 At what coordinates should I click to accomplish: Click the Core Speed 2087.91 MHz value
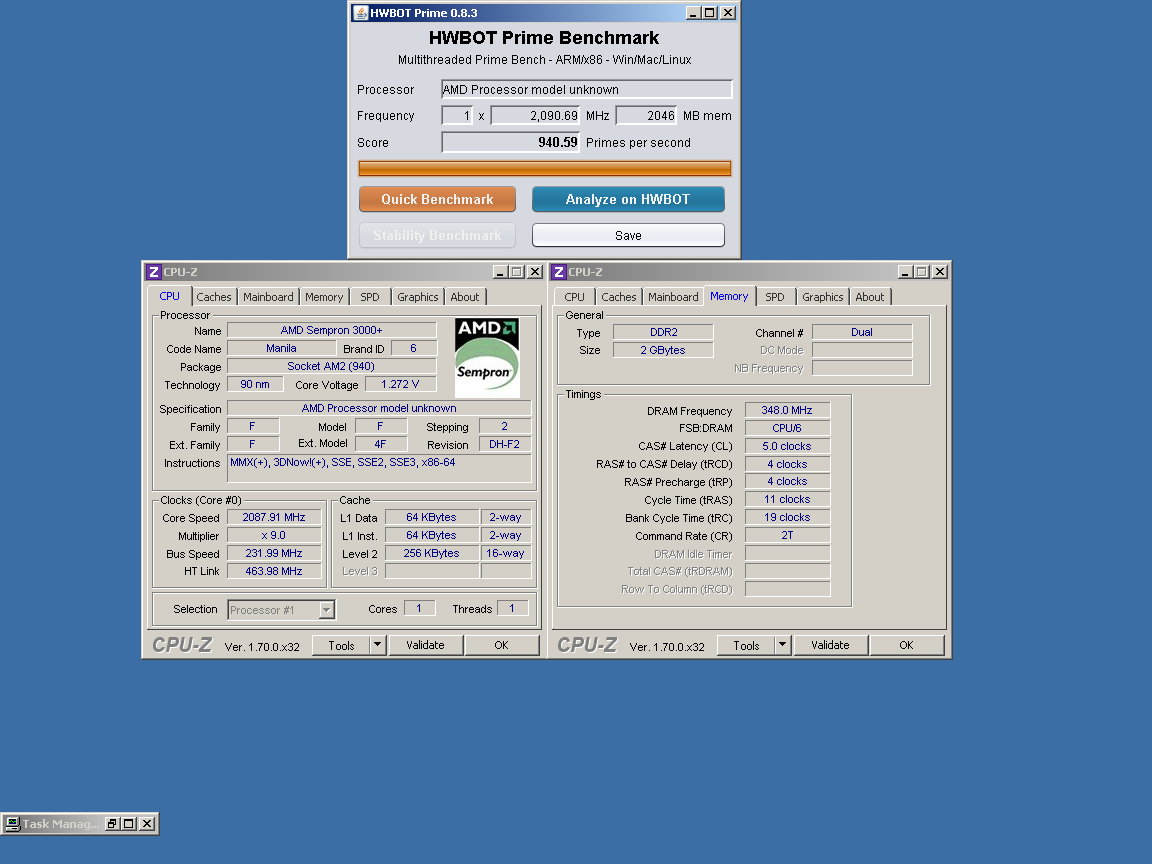click(274, 517)
